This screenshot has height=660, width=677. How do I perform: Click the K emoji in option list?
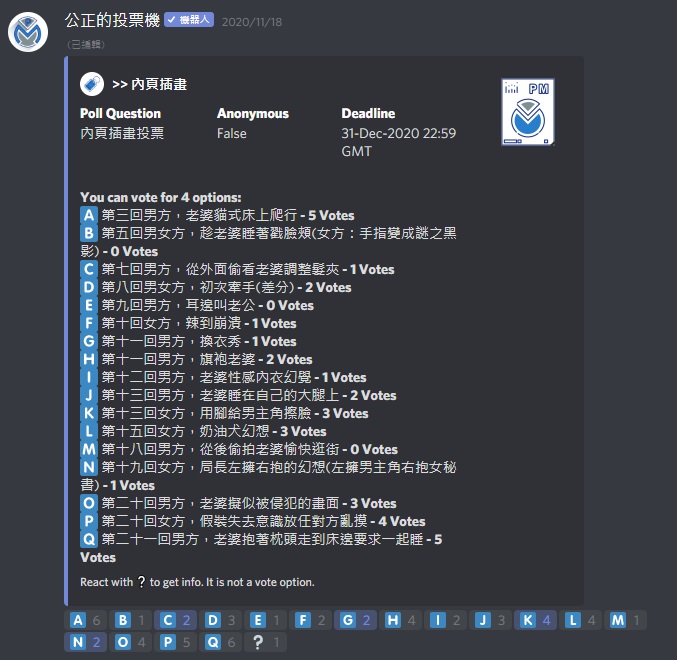click(89, 413)
